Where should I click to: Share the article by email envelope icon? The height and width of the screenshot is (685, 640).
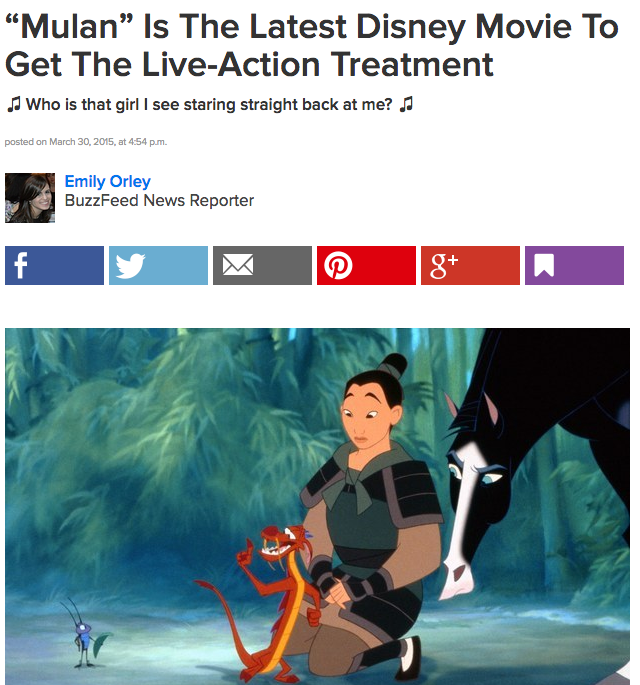pyautogui.click(x=262, y=265)
